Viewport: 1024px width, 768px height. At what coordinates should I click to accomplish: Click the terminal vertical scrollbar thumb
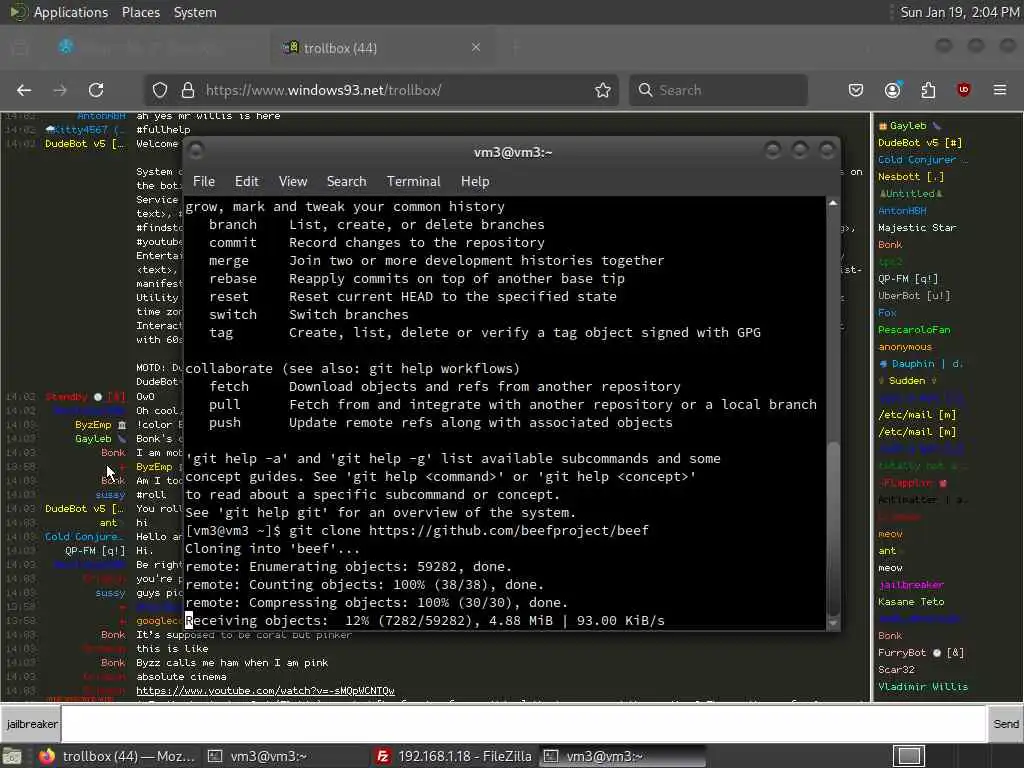pyautogui.click(x=833, y=529)
